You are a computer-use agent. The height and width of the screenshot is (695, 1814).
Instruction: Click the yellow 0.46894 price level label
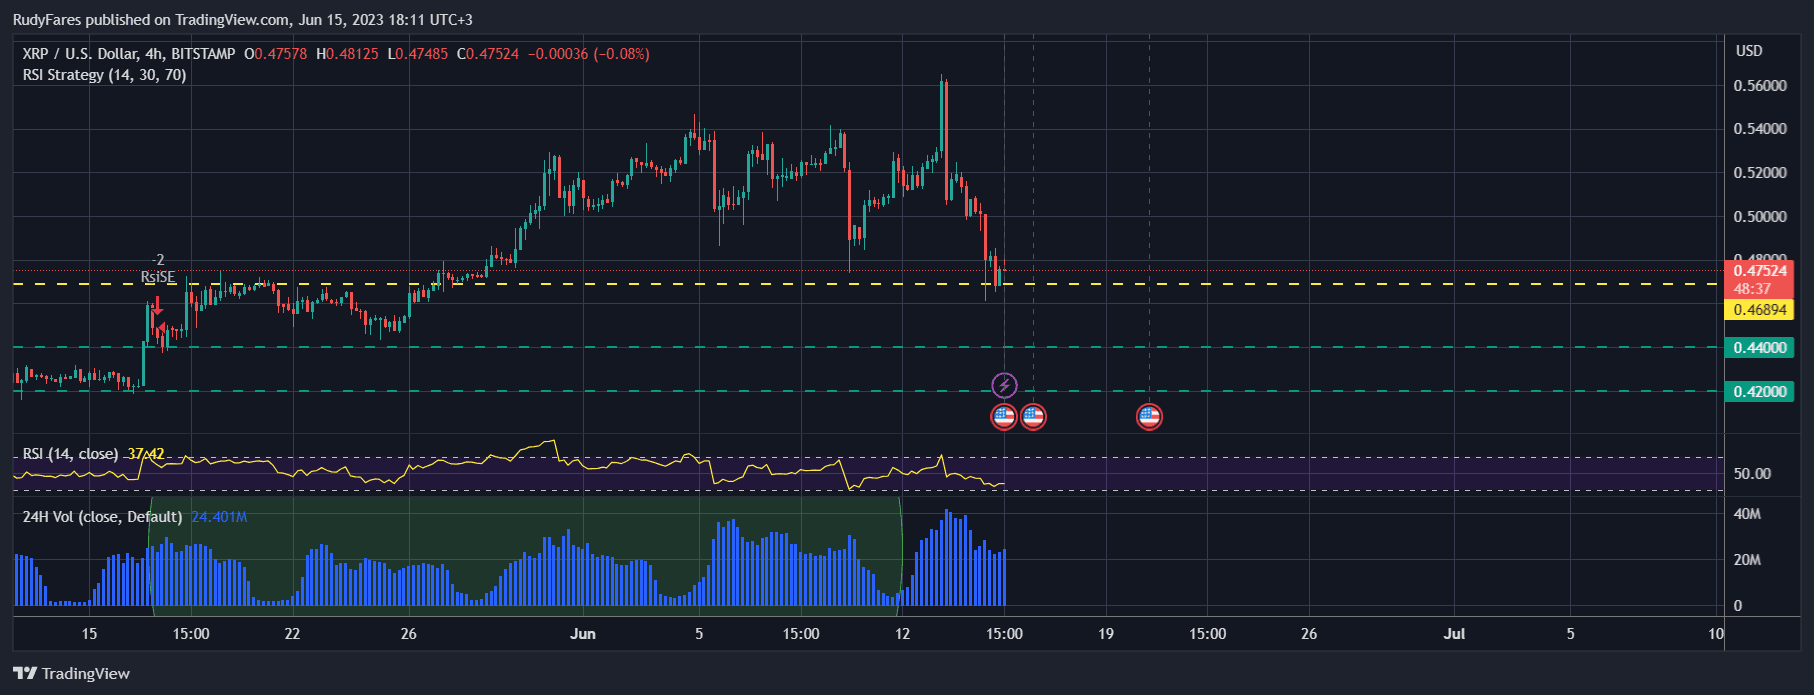click(x=1759, y=310)
